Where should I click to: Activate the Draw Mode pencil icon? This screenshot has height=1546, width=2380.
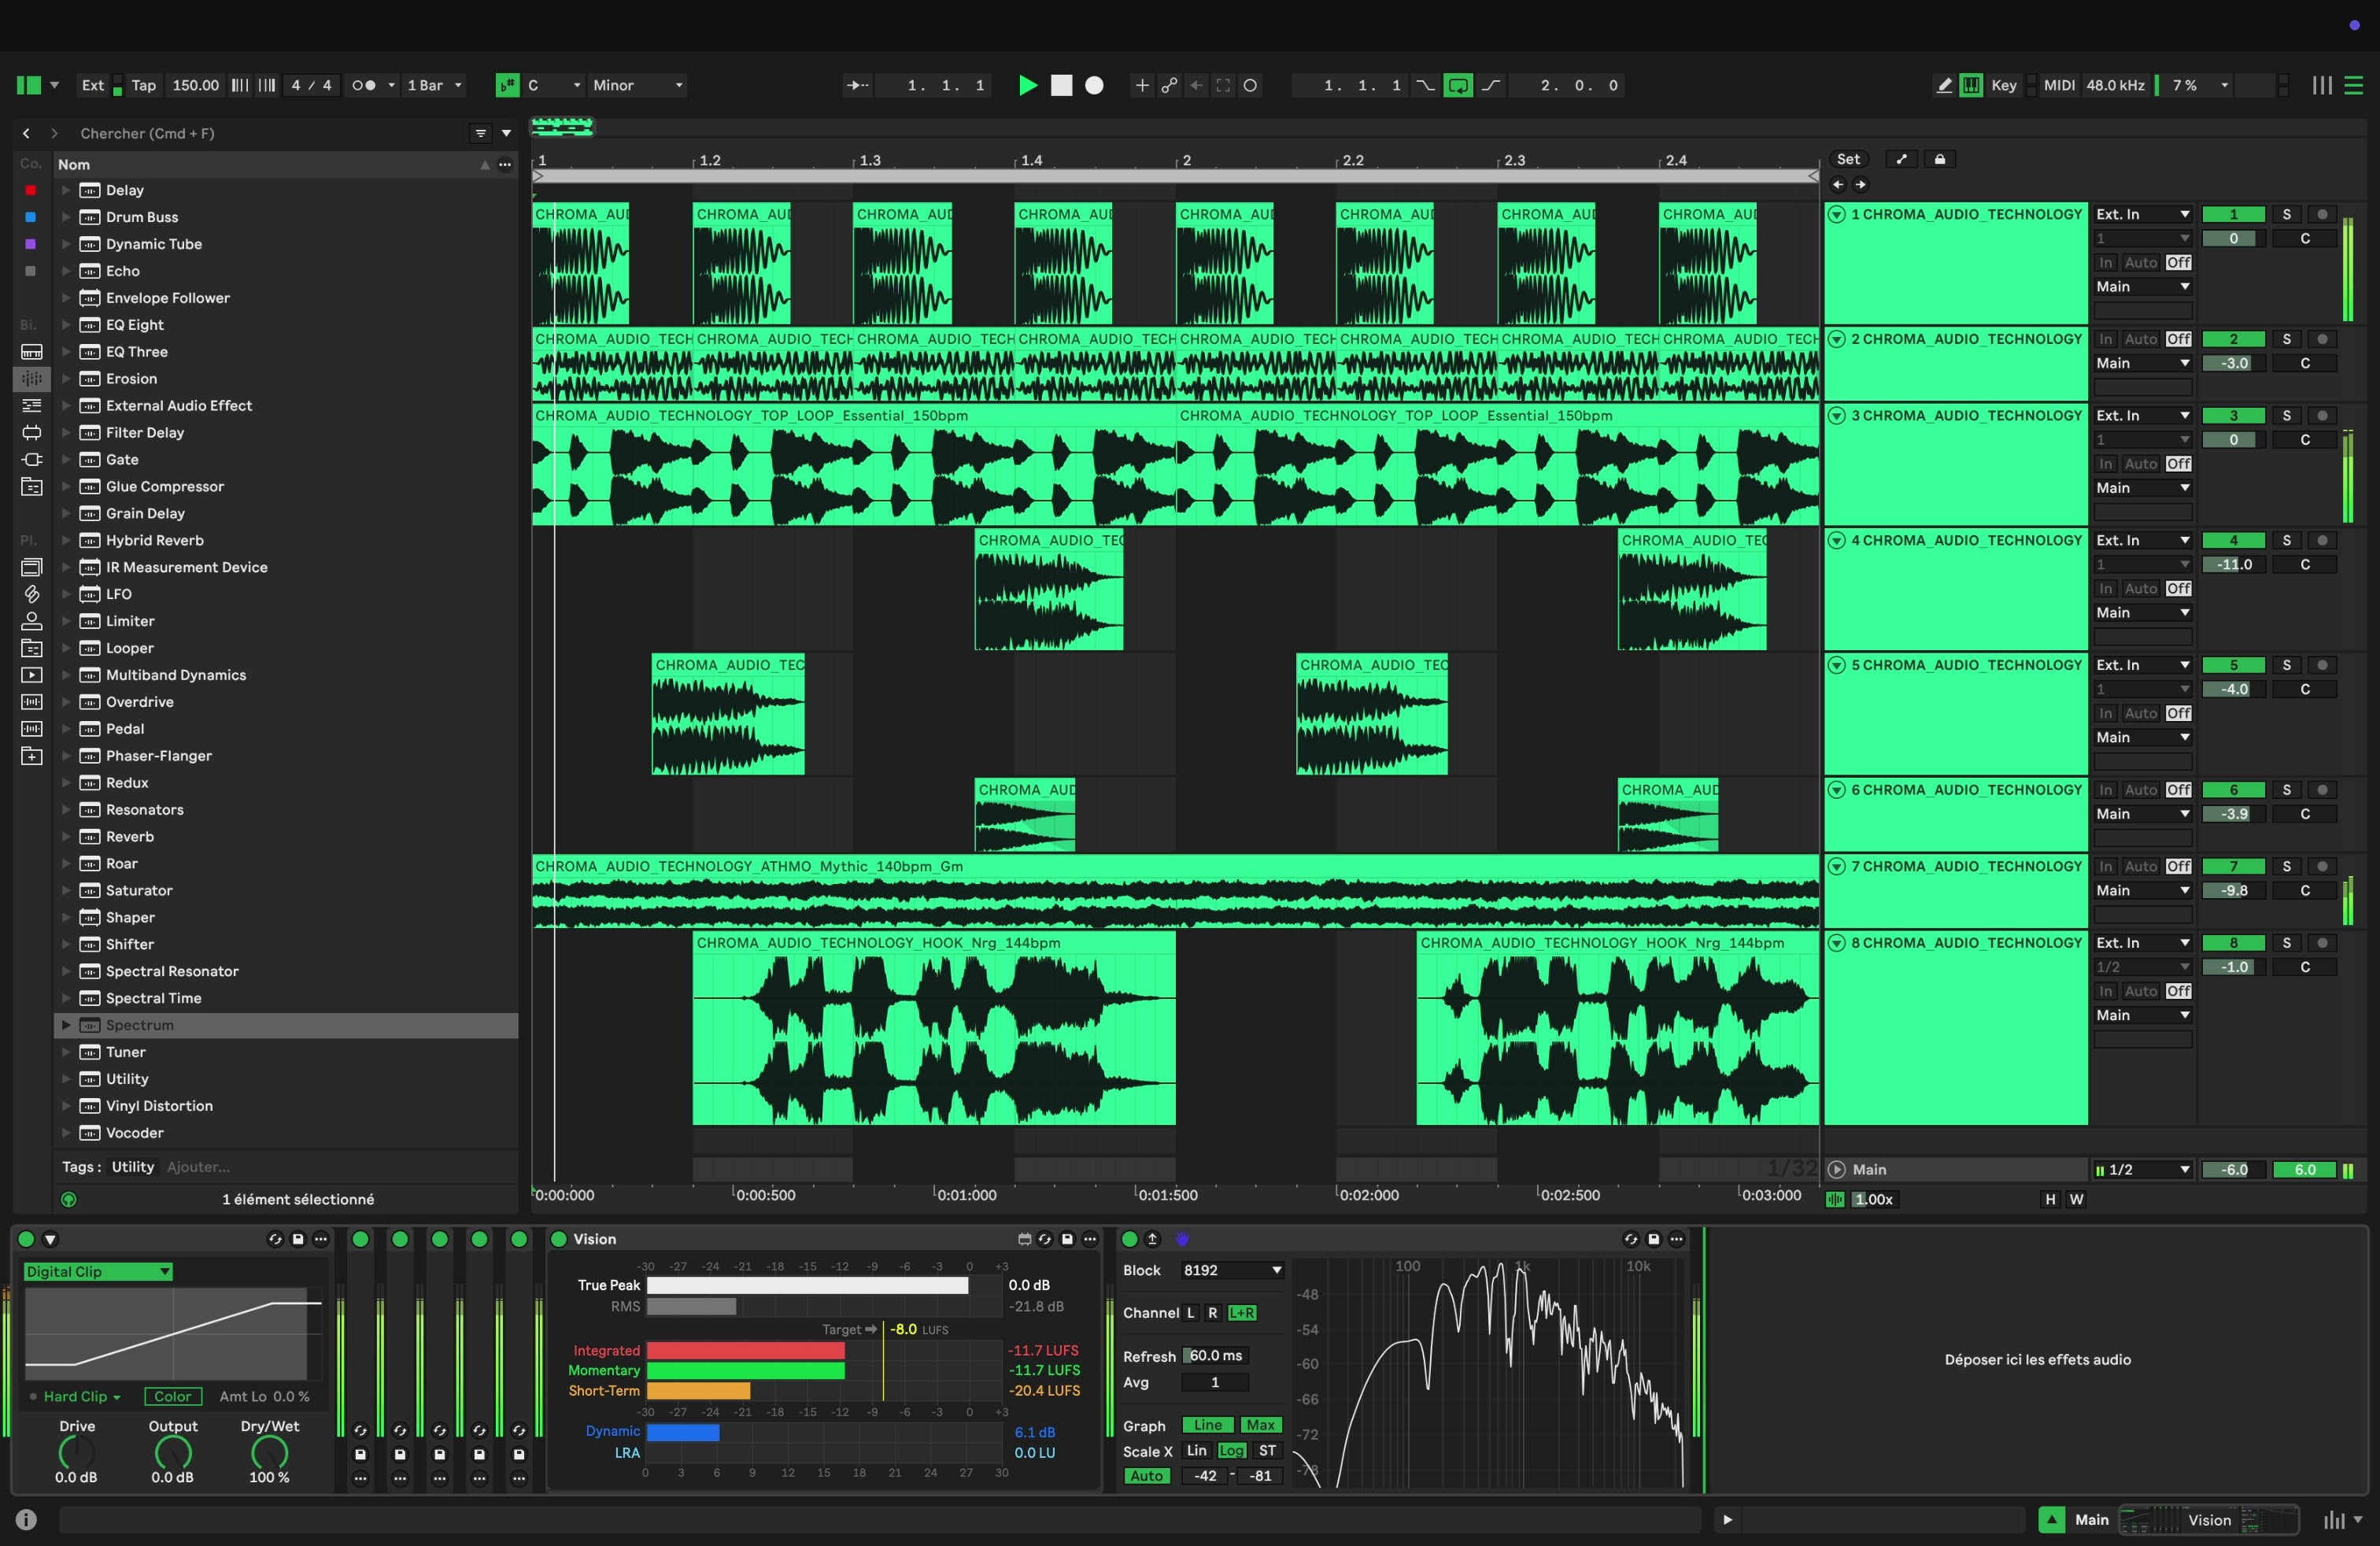[1943, 86]
